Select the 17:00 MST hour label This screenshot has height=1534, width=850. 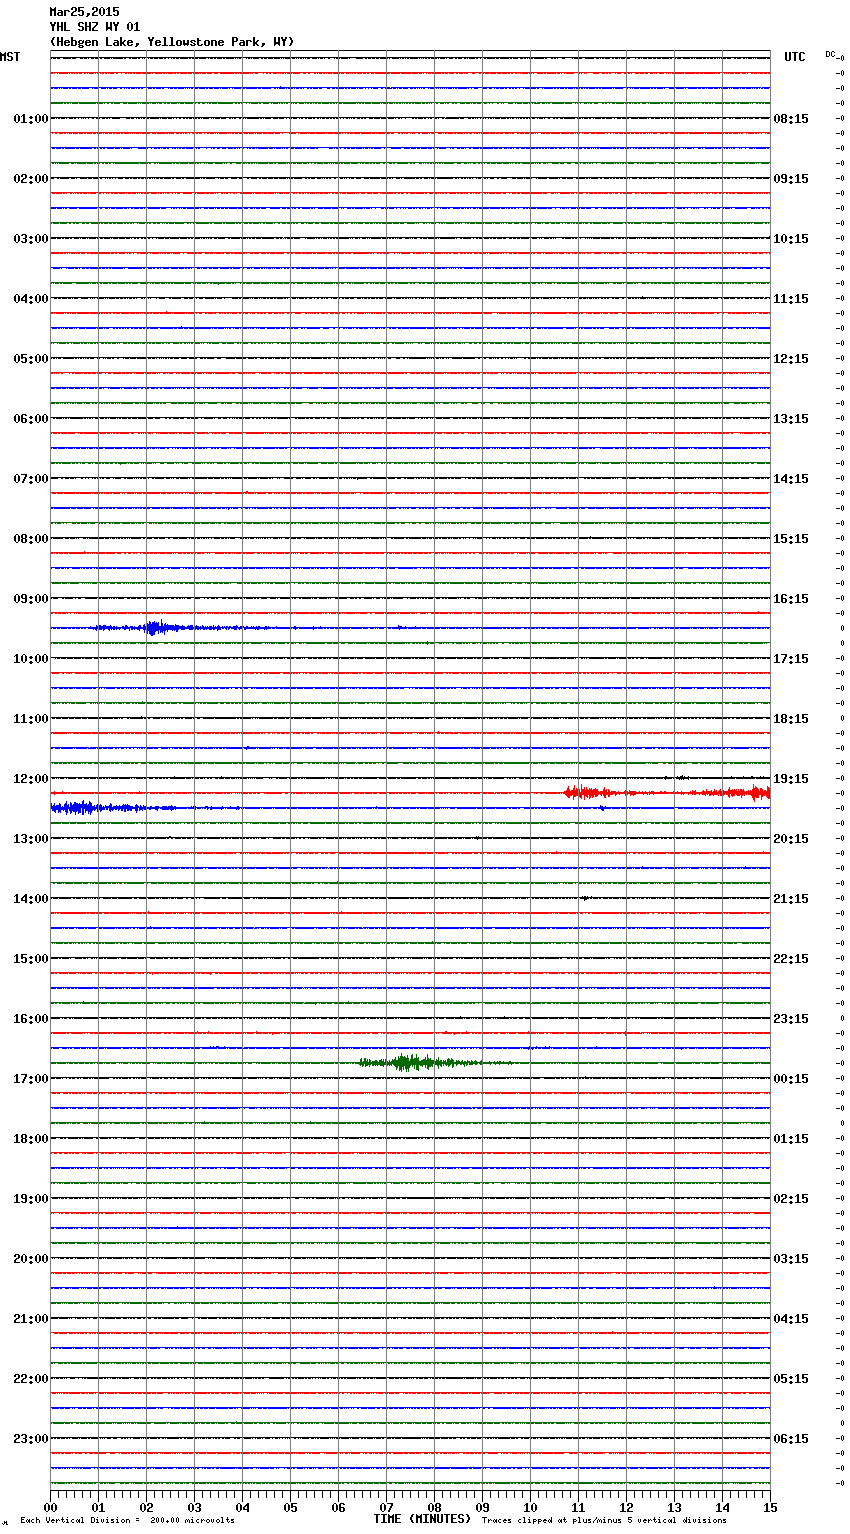31,1079
